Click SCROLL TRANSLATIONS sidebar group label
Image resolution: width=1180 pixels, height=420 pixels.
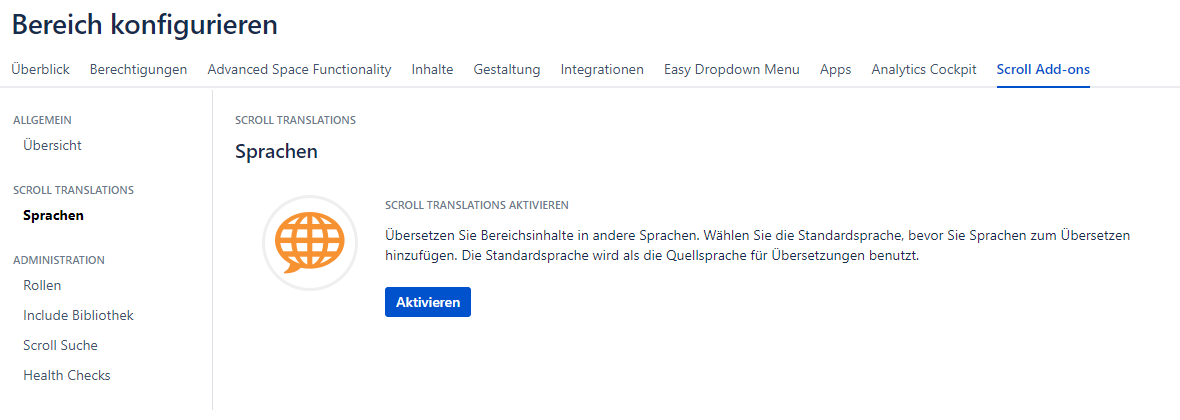coord(74,190)
